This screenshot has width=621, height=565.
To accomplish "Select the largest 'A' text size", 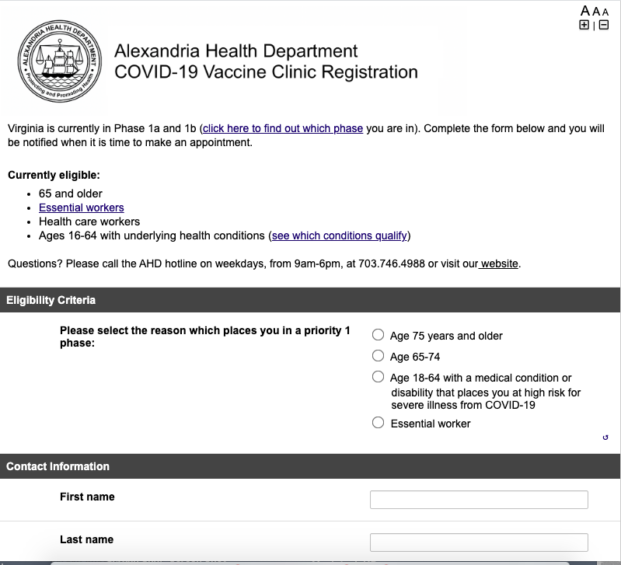I will coord(585,9).
